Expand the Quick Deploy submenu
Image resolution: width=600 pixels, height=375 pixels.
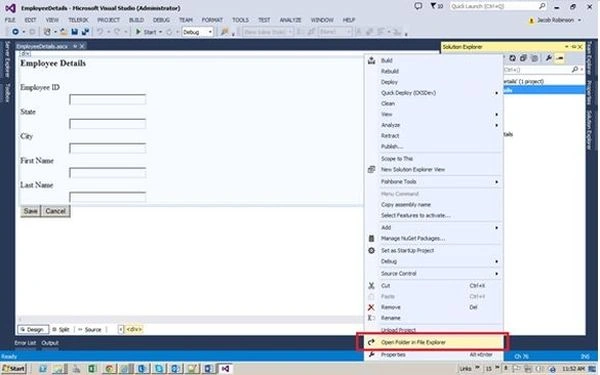[497, 93]
